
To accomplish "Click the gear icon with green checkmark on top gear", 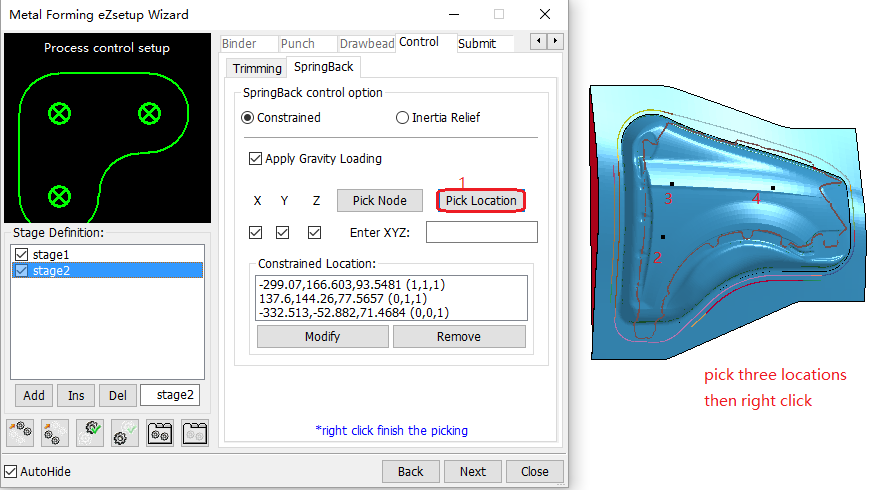I will point(90,433).
